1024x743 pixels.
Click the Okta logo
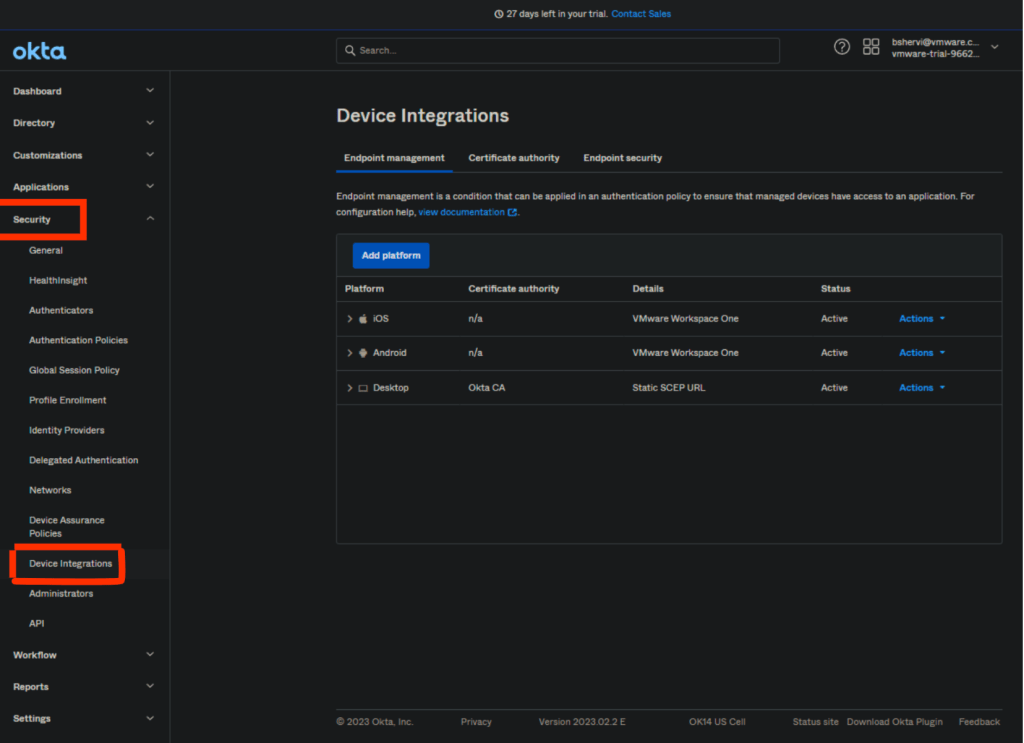pos(40,51)
